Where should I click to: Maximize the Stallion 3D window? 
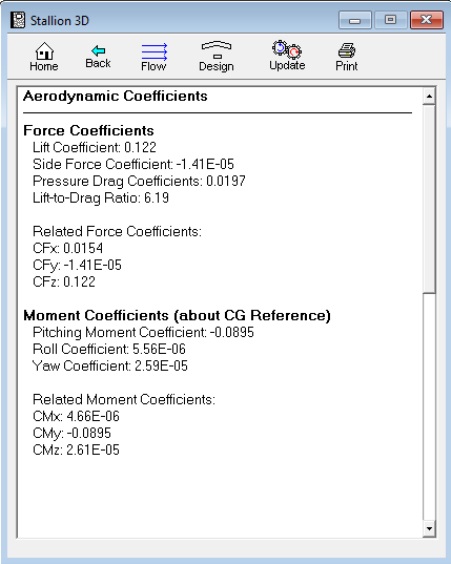tap(391, 20)
